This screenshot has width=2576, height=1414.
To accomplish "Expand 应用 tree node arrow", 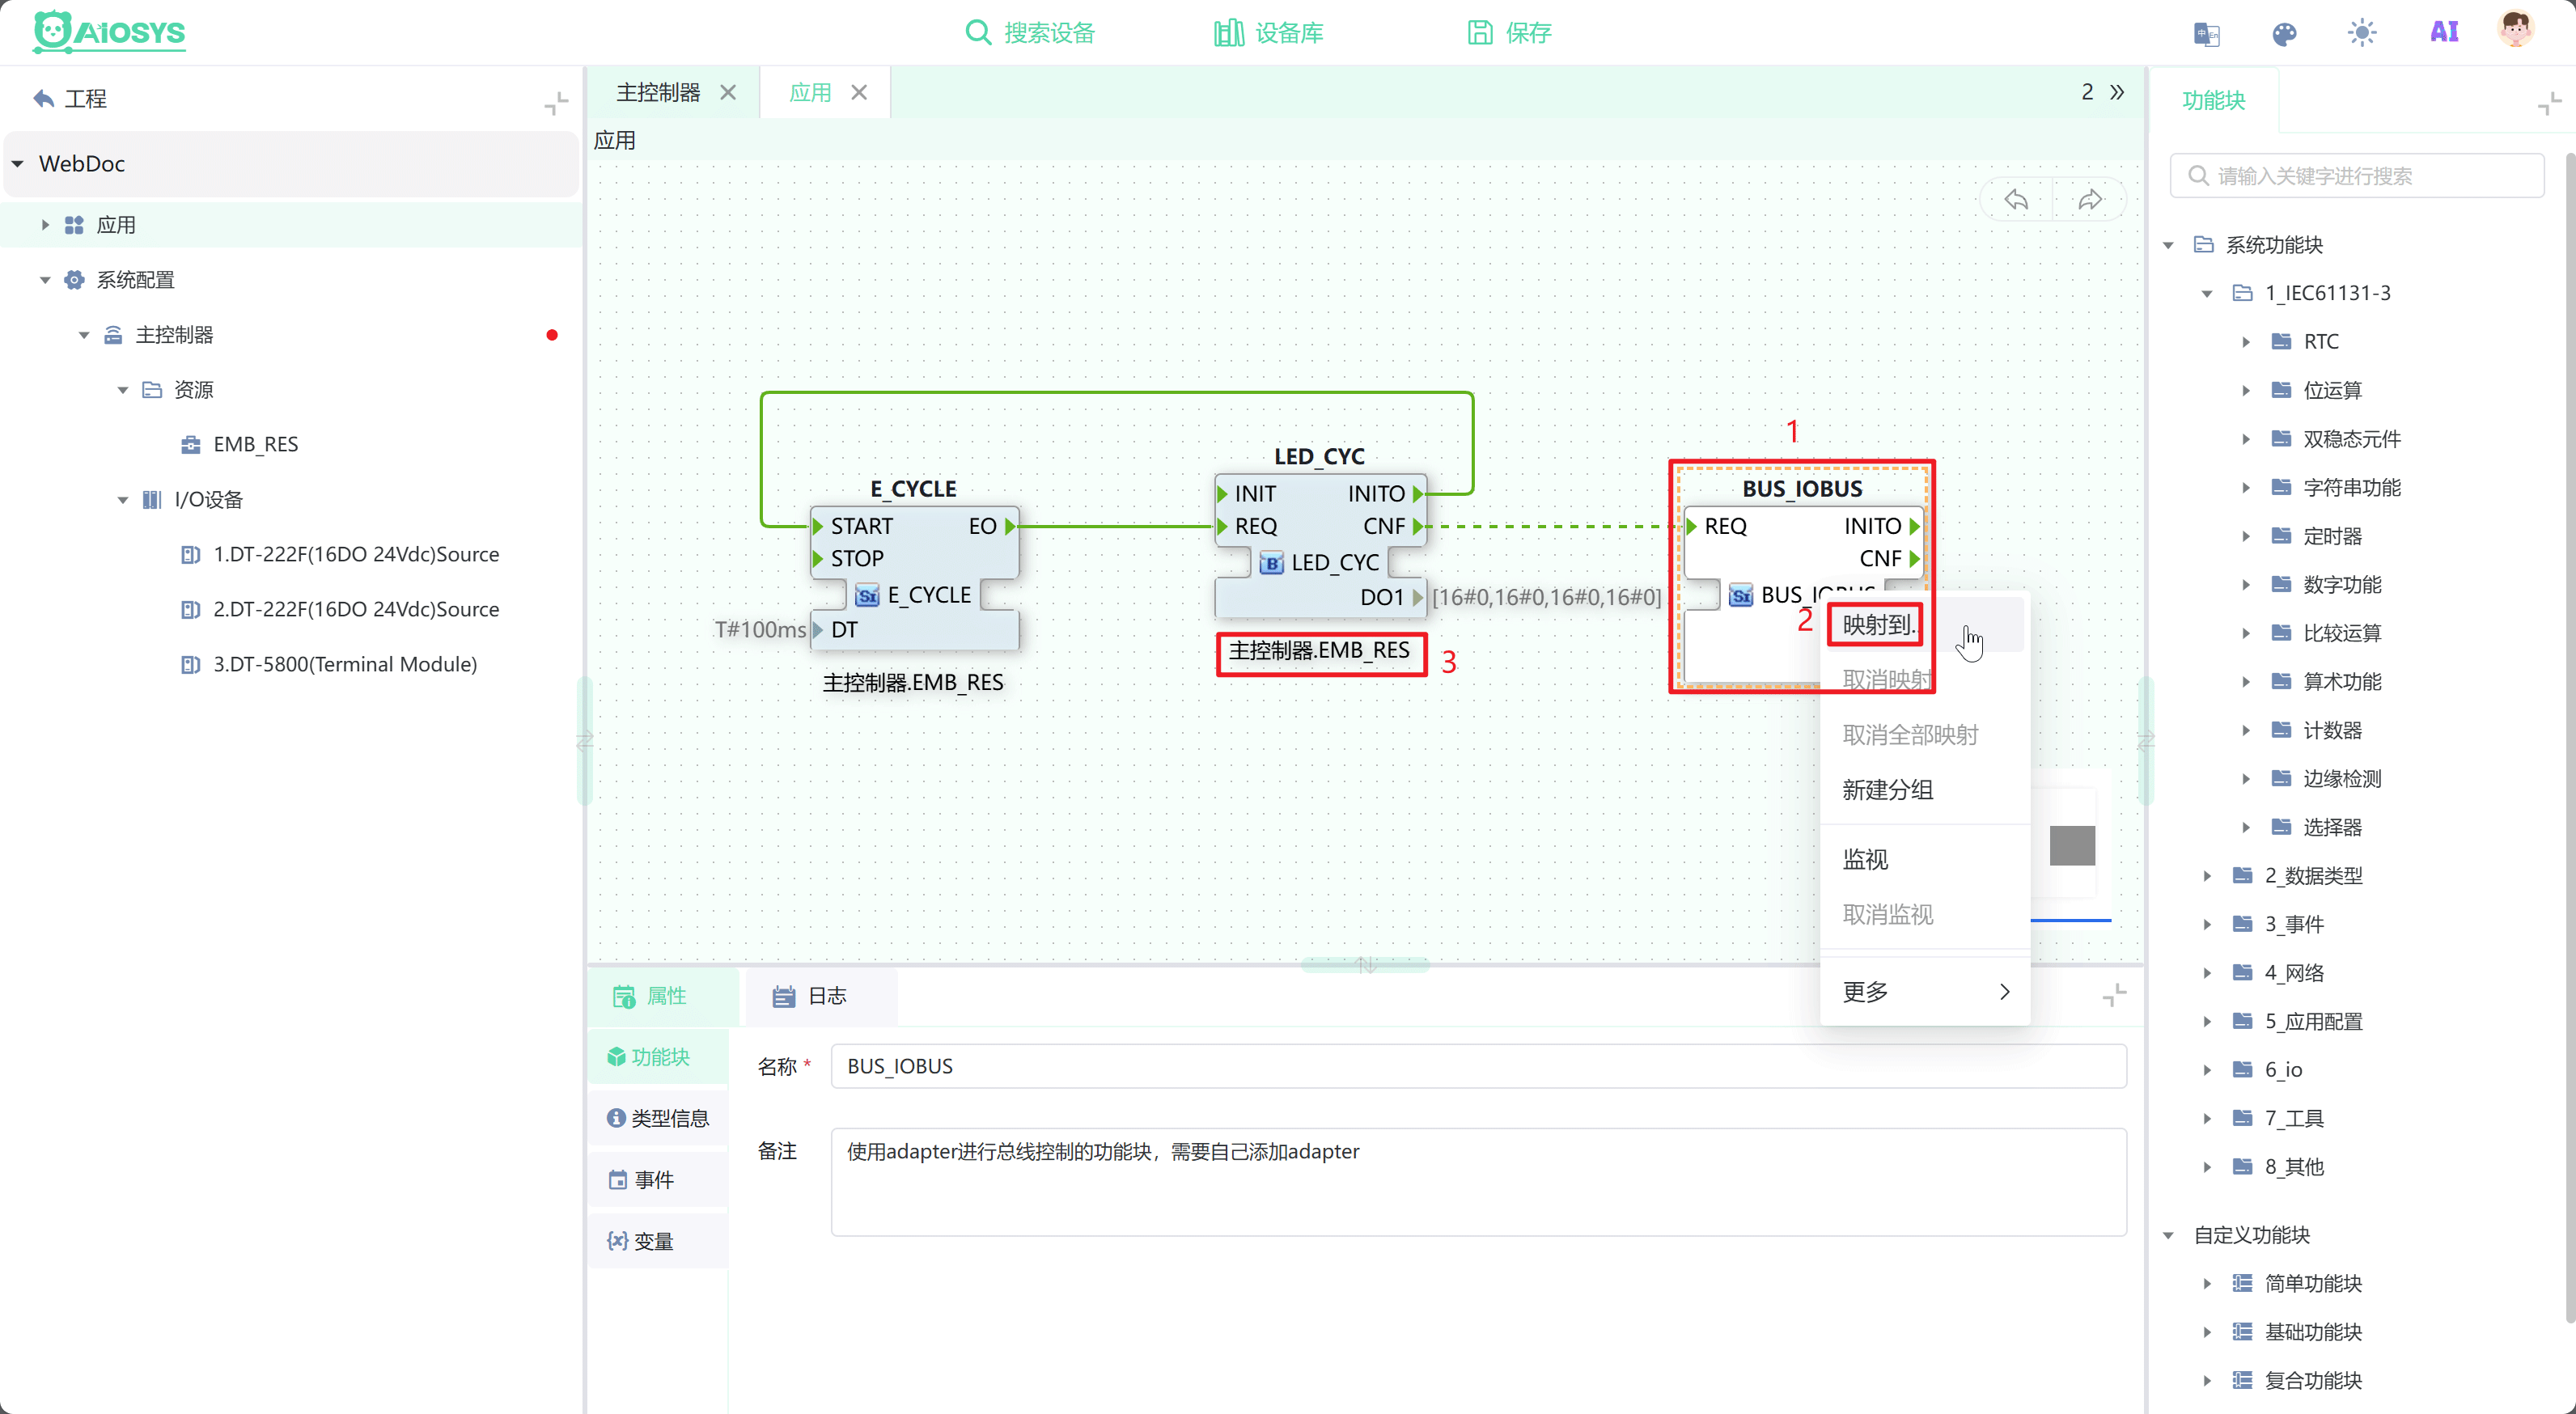I will pos(45,225).
